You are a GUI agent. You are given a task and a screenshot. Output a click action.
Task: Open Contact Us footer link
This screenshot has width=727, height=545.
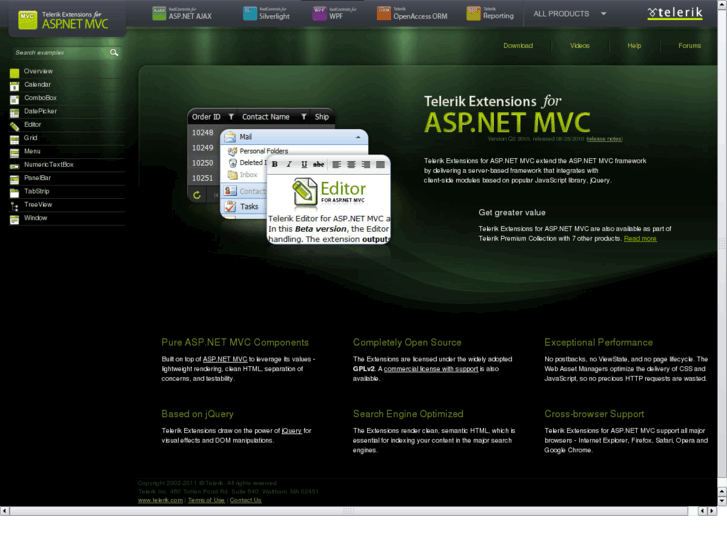[x=245, y=500]
